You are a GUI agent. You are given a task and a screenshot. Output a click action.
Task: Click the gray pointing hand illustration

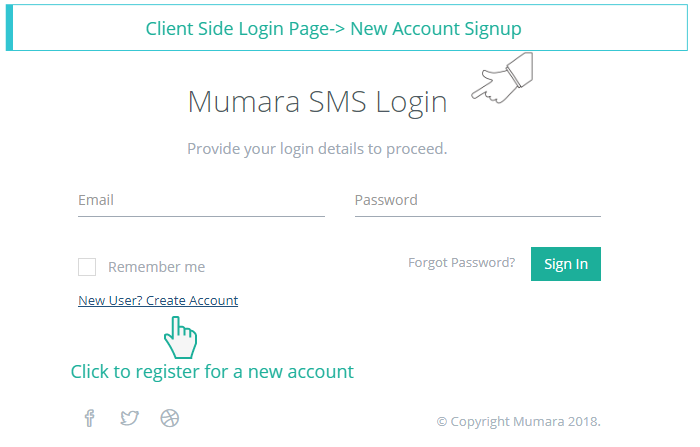(503, 80)
